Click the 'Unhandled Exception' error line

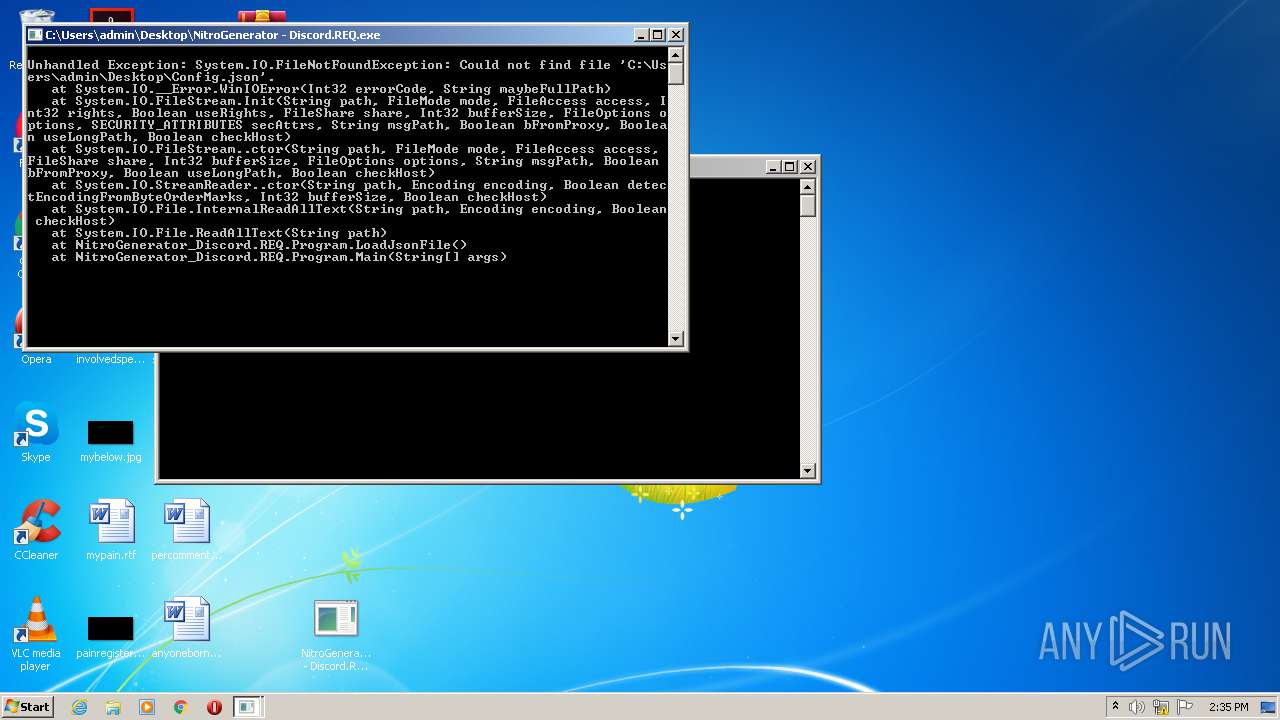click(347, 65)
